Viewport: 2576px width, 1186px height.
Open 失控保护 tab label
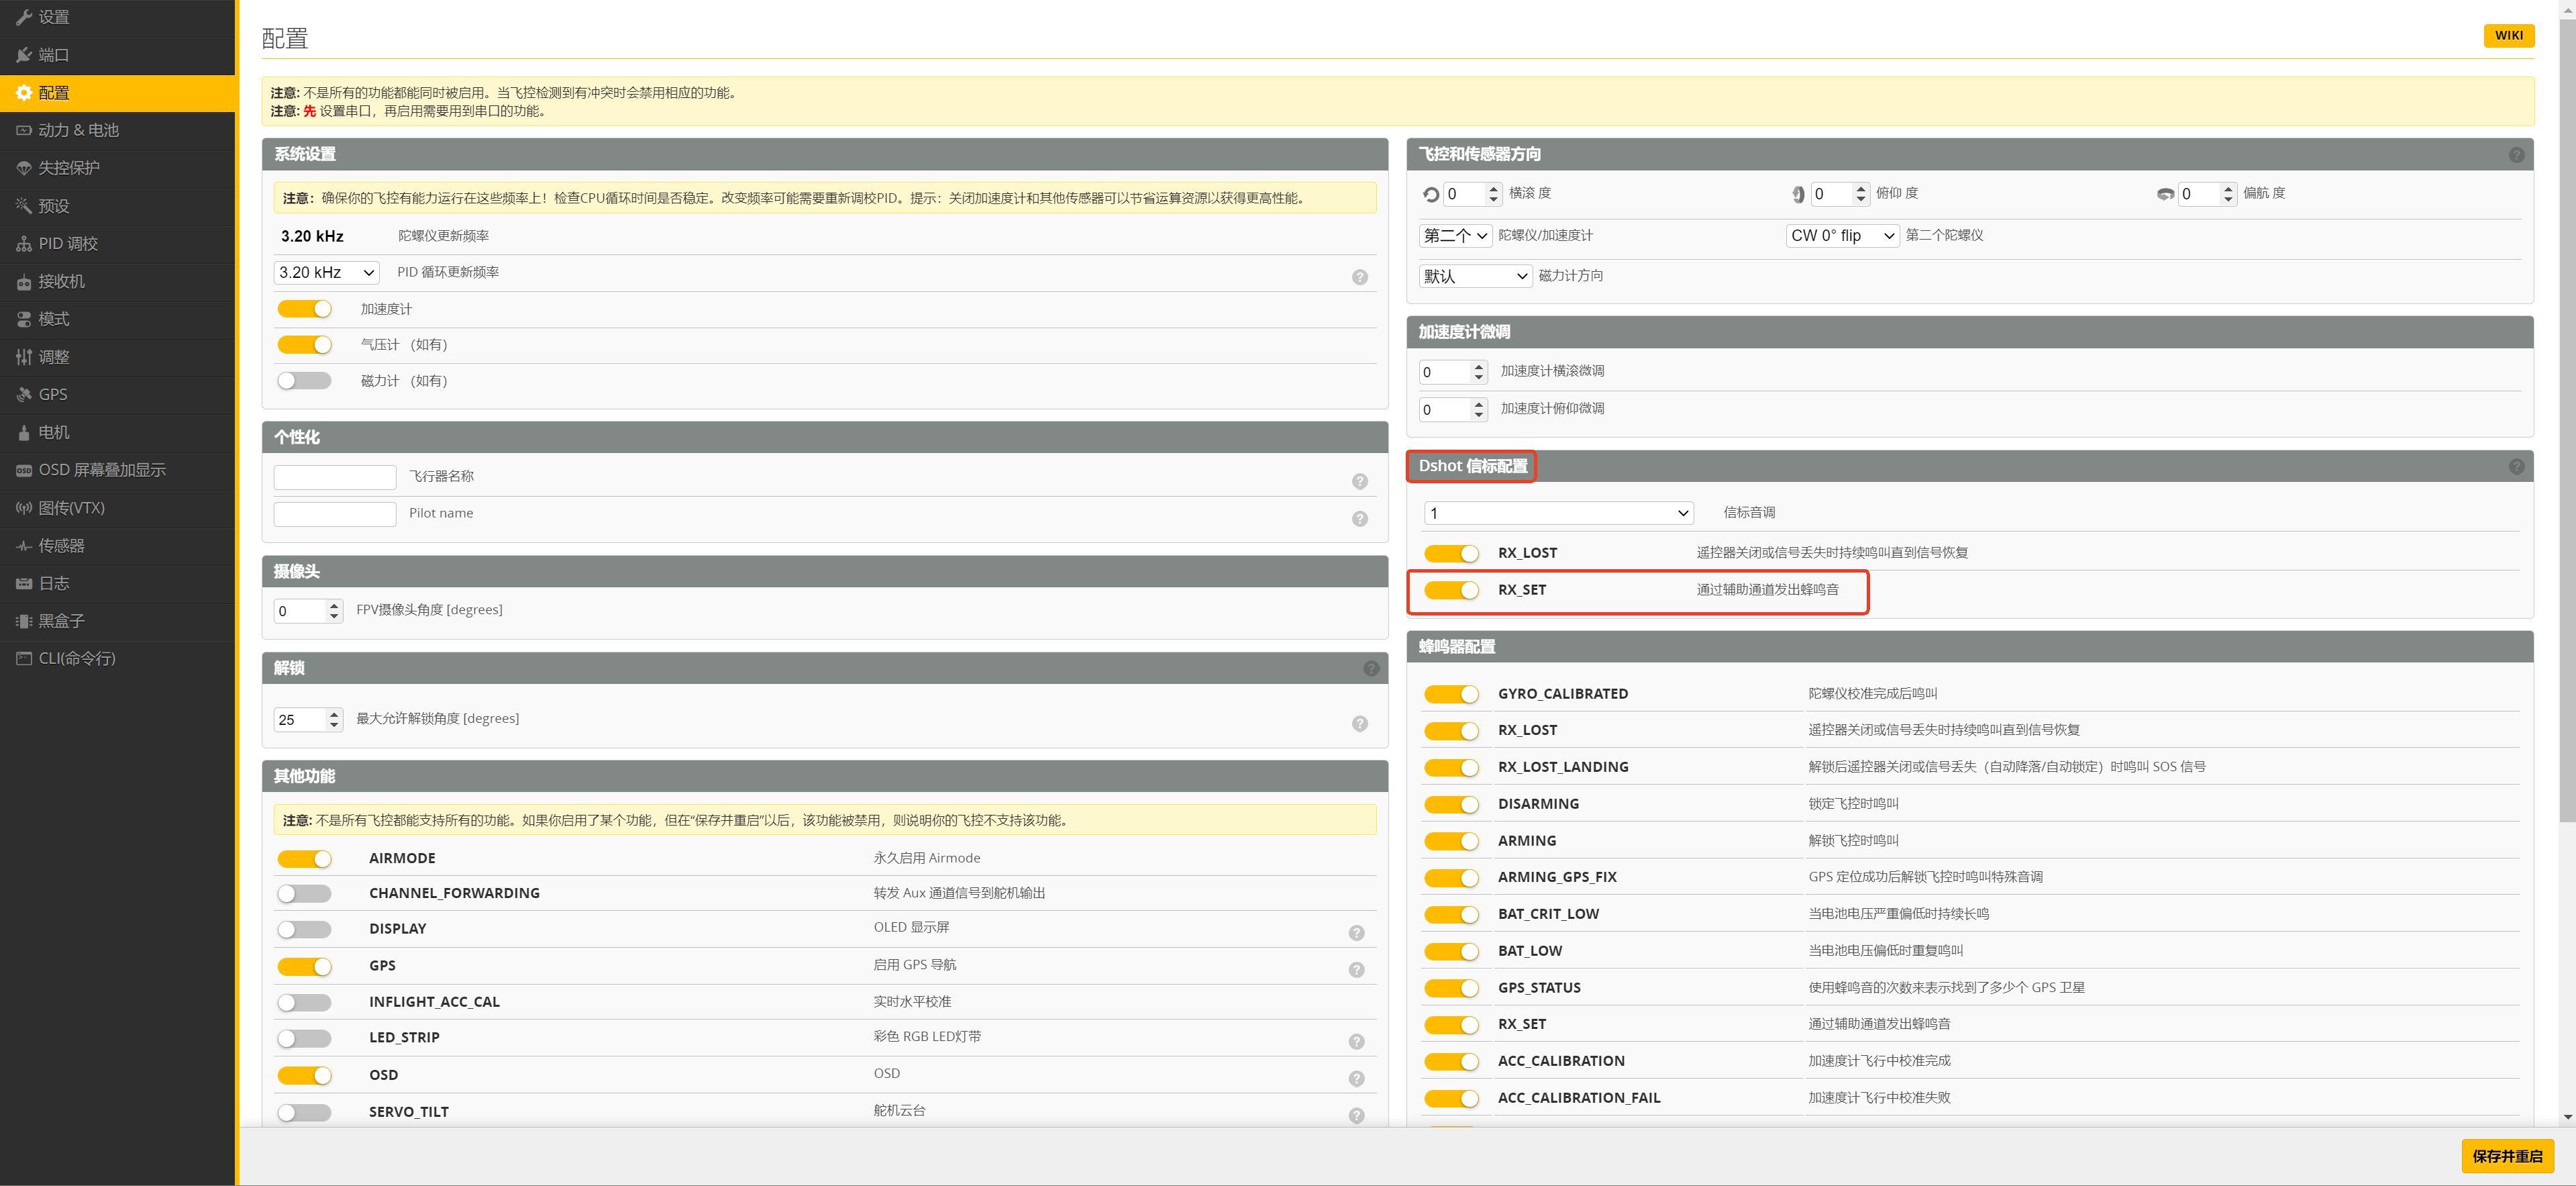[x=69, y=168]
